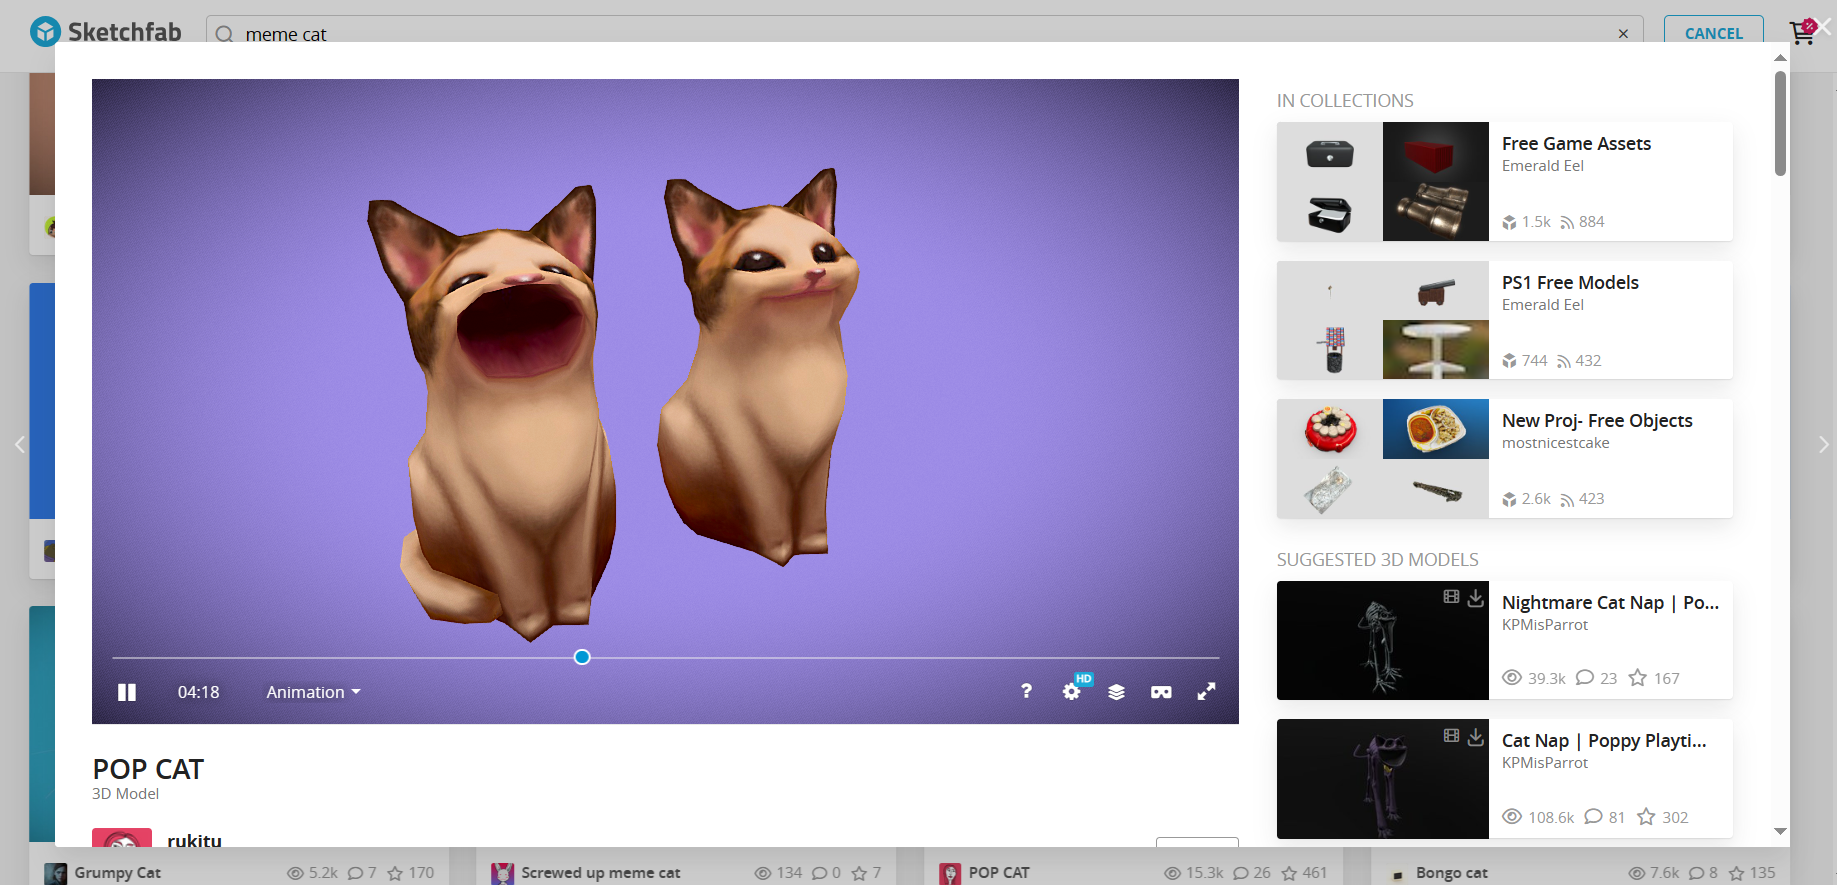1837x885 pixels.
Task: Click the IN COLLECTIONS heading
Action: coord(1345,101)
